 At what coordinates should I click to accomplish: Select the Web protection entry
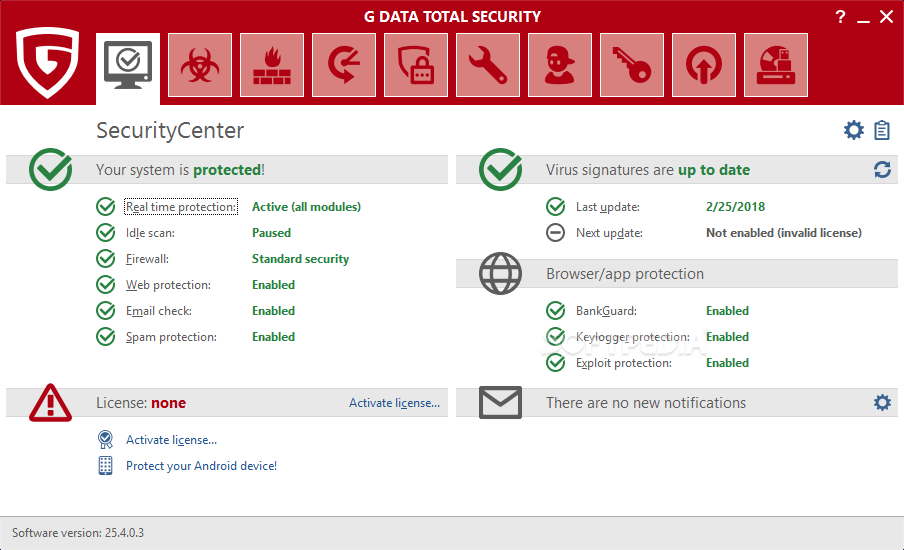click(x=168, y=285)
